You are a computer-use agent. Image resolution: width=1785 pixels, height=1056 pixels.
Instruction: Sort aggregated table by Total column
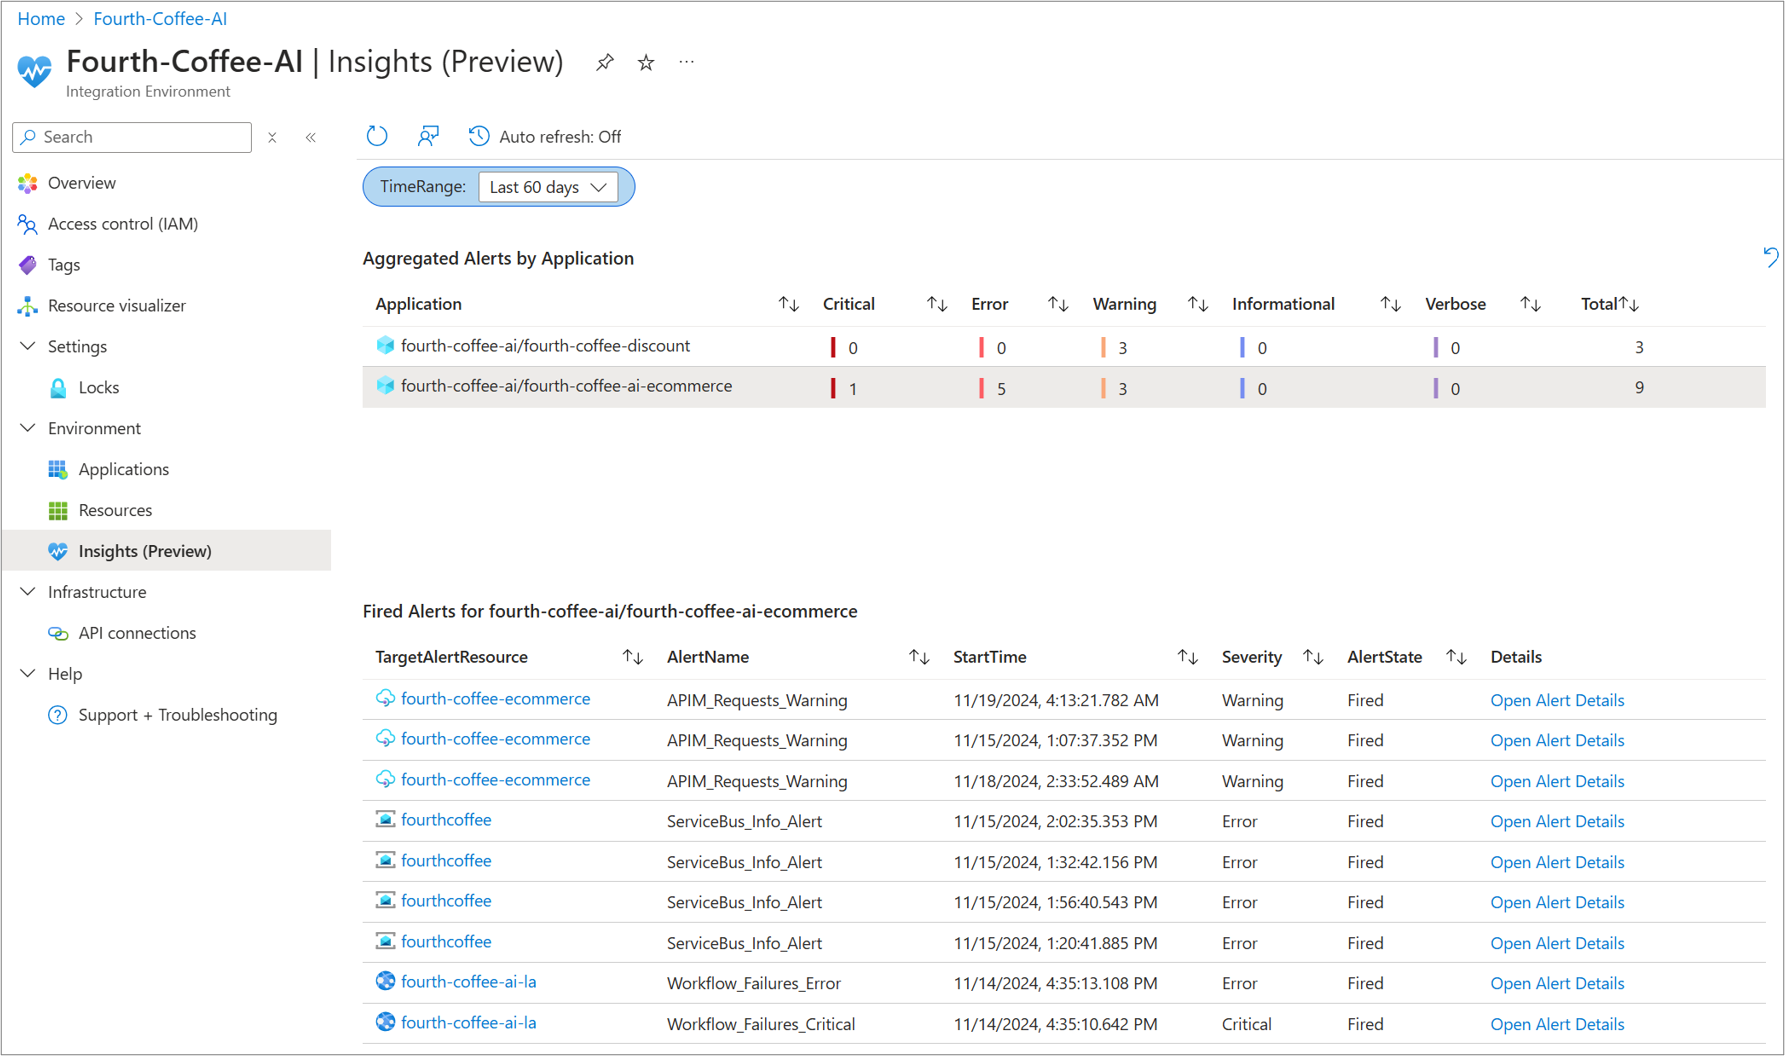coord(1629,304)
